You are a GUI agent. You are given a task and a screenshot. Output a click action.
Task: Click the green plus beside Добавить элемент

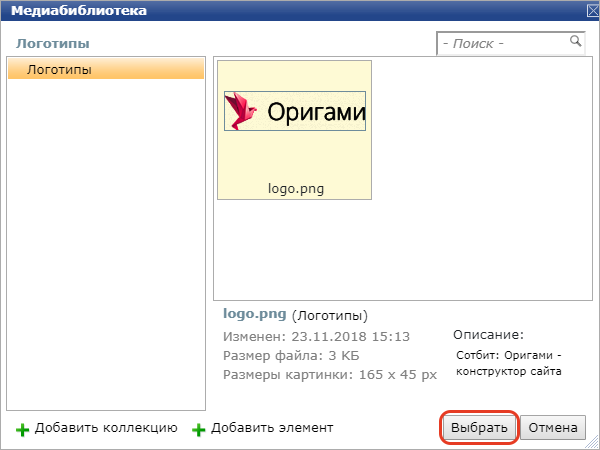tap(199, 430)
